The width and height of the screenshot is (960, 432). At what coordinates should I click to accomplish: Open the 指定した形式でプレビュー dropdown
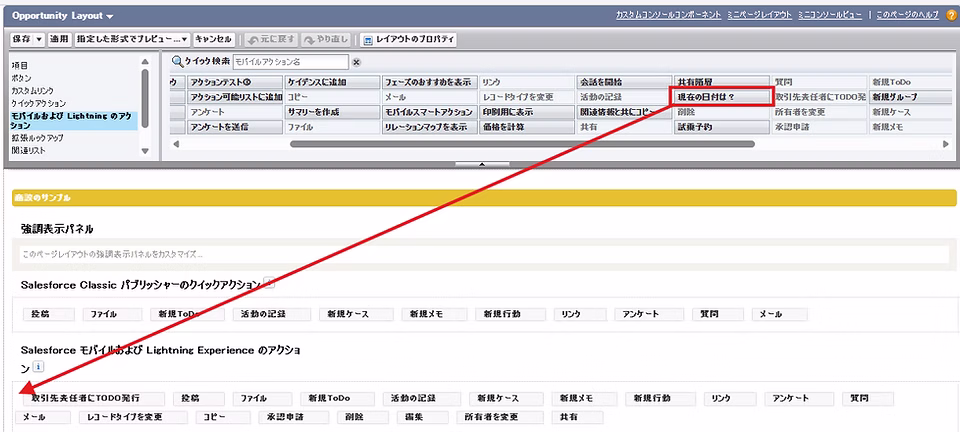(x=132, y=40)
